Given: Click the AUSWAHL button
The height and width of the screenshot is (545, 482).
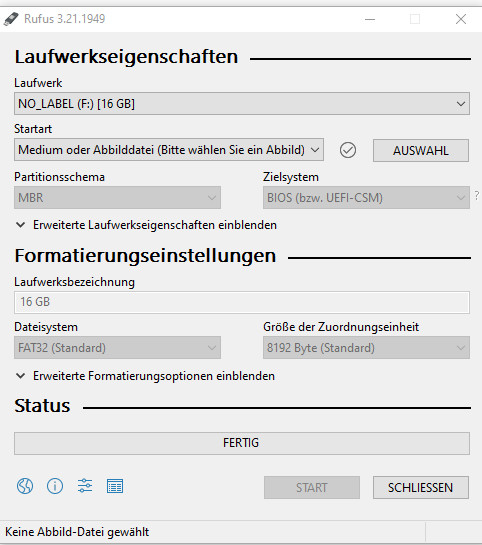Looking at the screenshot, I should (x=421, y=151).
